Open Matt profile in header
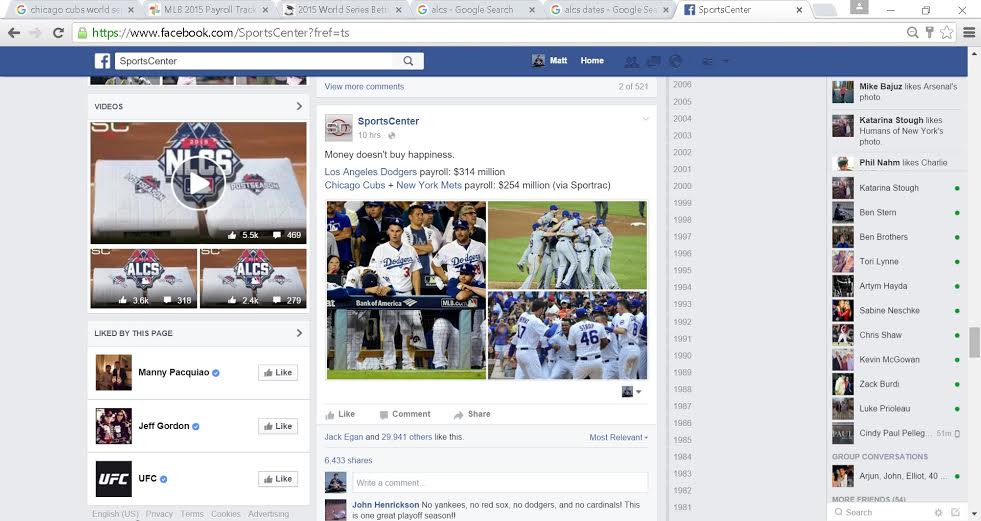 [x=549, y=61]
